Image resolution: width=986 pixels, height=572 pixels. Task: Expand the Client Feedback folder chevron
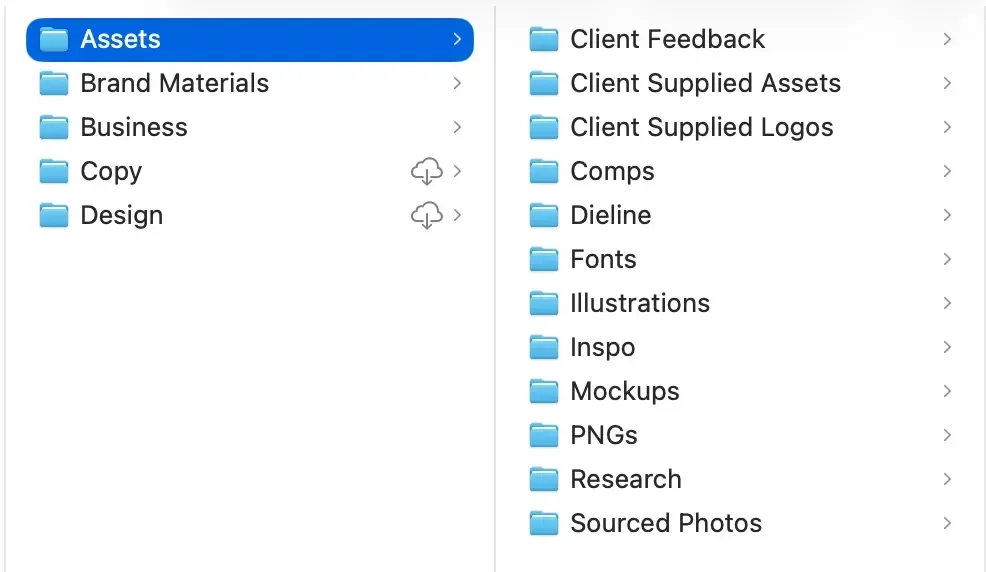(x=947, y=39)
